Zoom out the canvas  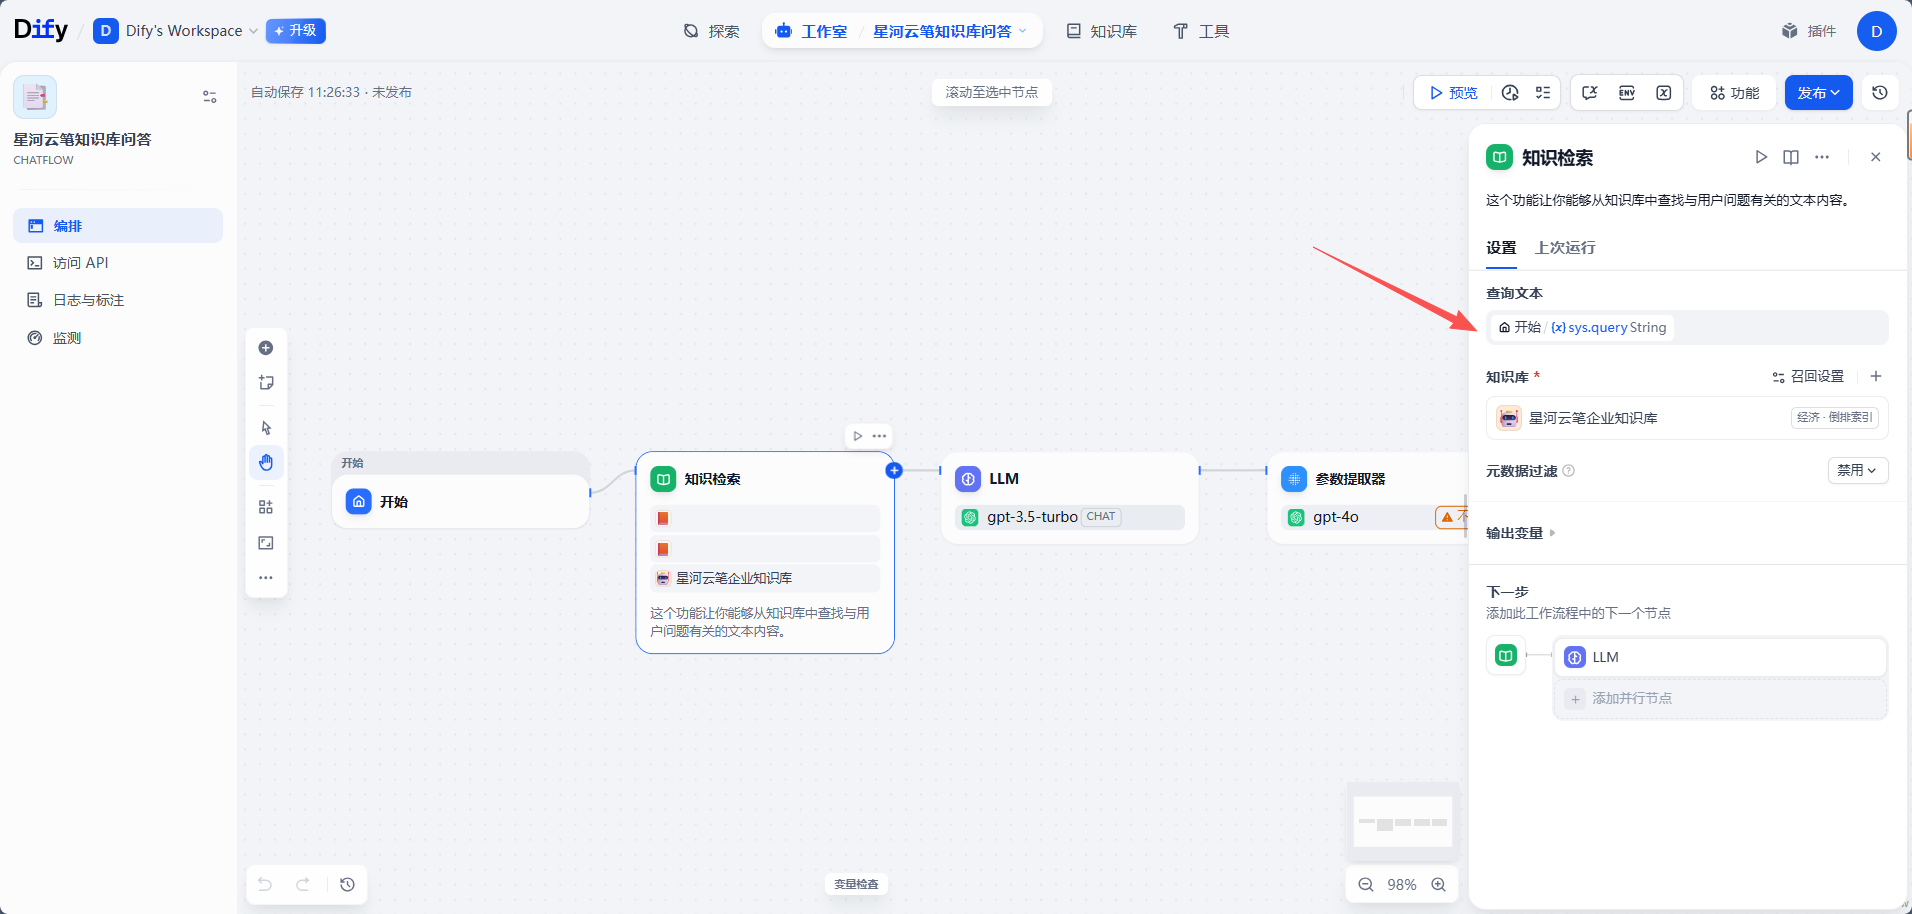coord(1366,885)
